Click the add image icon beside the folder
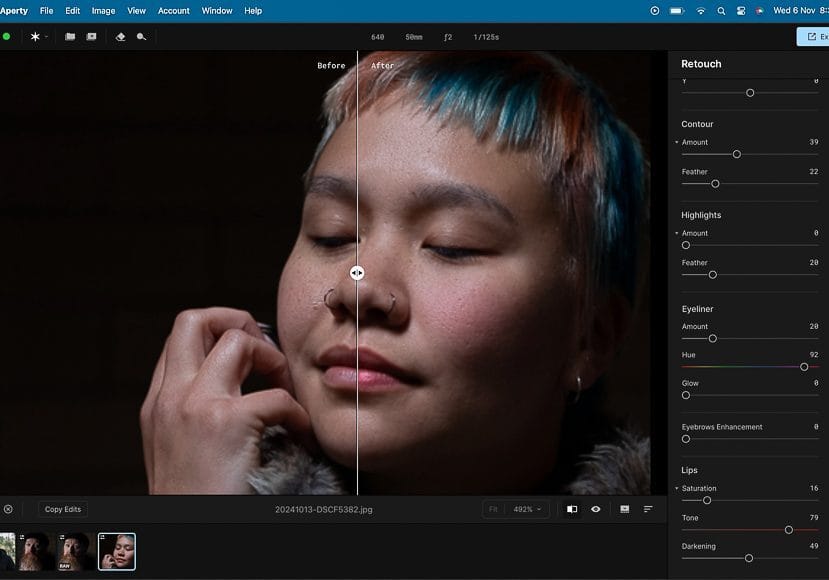Viewport: 829px width, 580px height. (91, 37)
